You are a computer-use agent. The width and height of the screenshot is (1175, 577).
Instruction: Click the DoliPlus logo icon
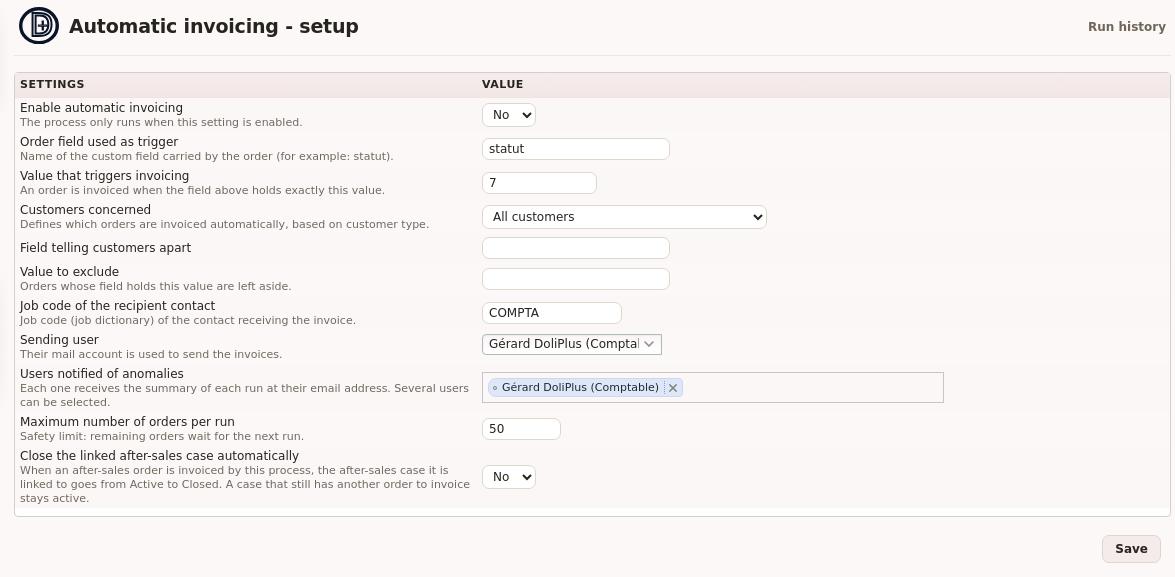(x=39, y=26)
